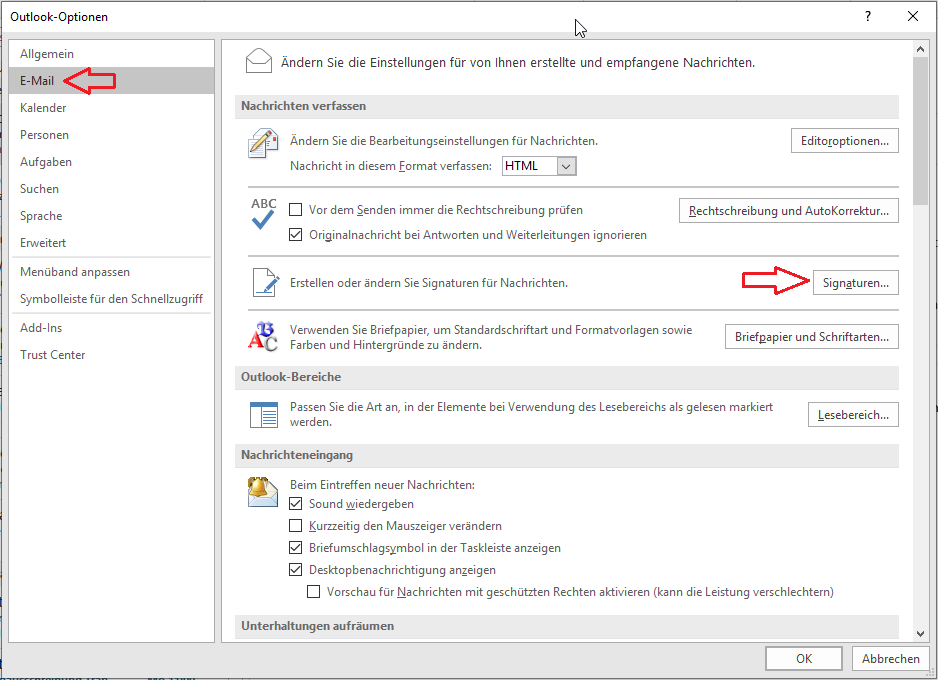Screen dimensions: 938x680
Task: Click the Nachrichteneingang section header
Action: (x=567, y=455)
